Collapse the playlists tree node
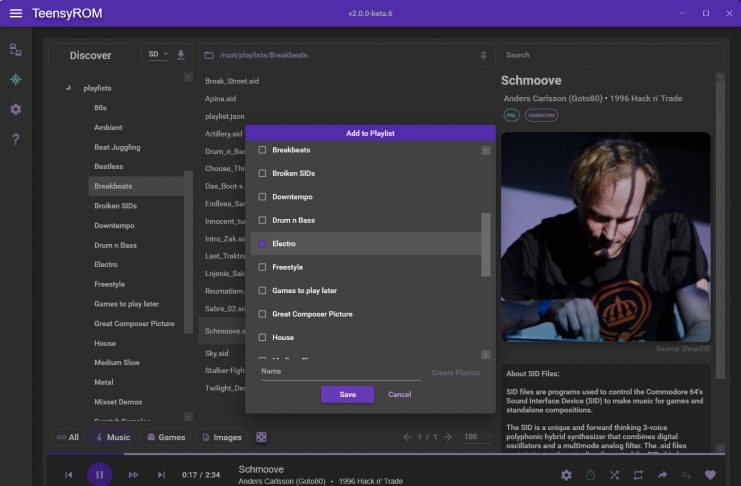The image size is (741, 486). (x=68, y=88)
